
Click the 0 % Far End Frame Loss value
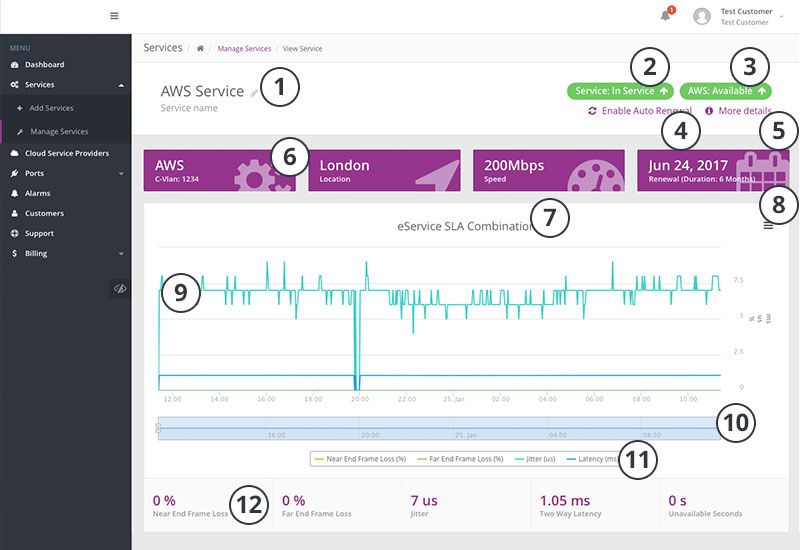coord(294,501)
